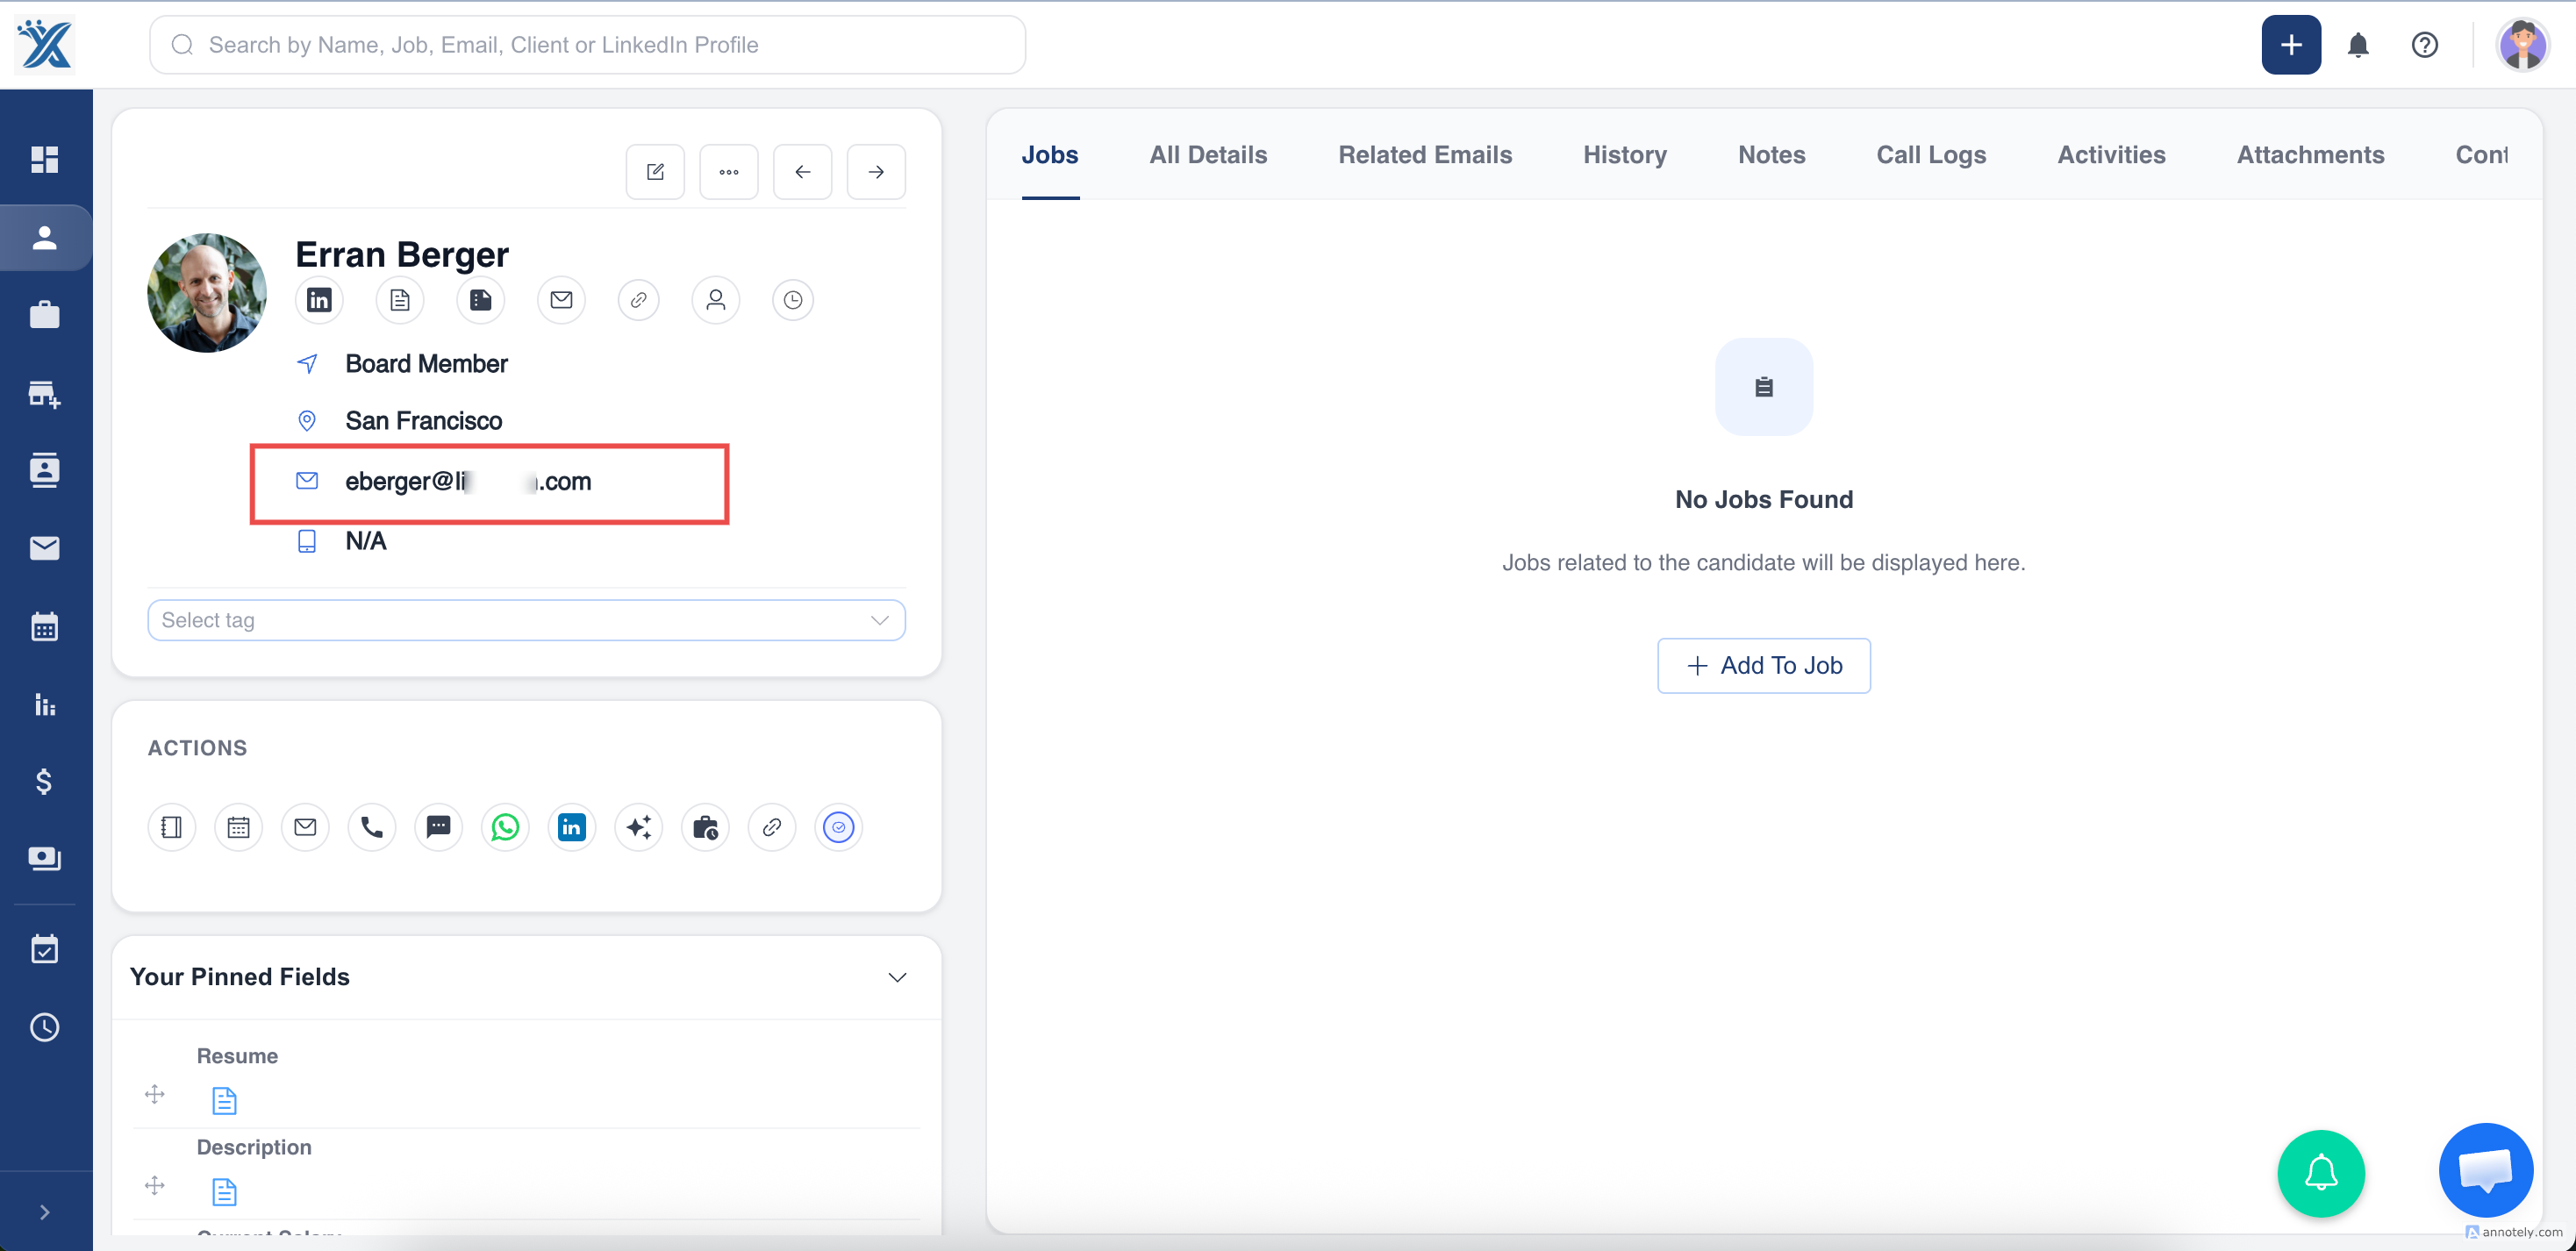Switch to the History tab
This screenshot has height=1251, width=2576.
pos(1625,155)
